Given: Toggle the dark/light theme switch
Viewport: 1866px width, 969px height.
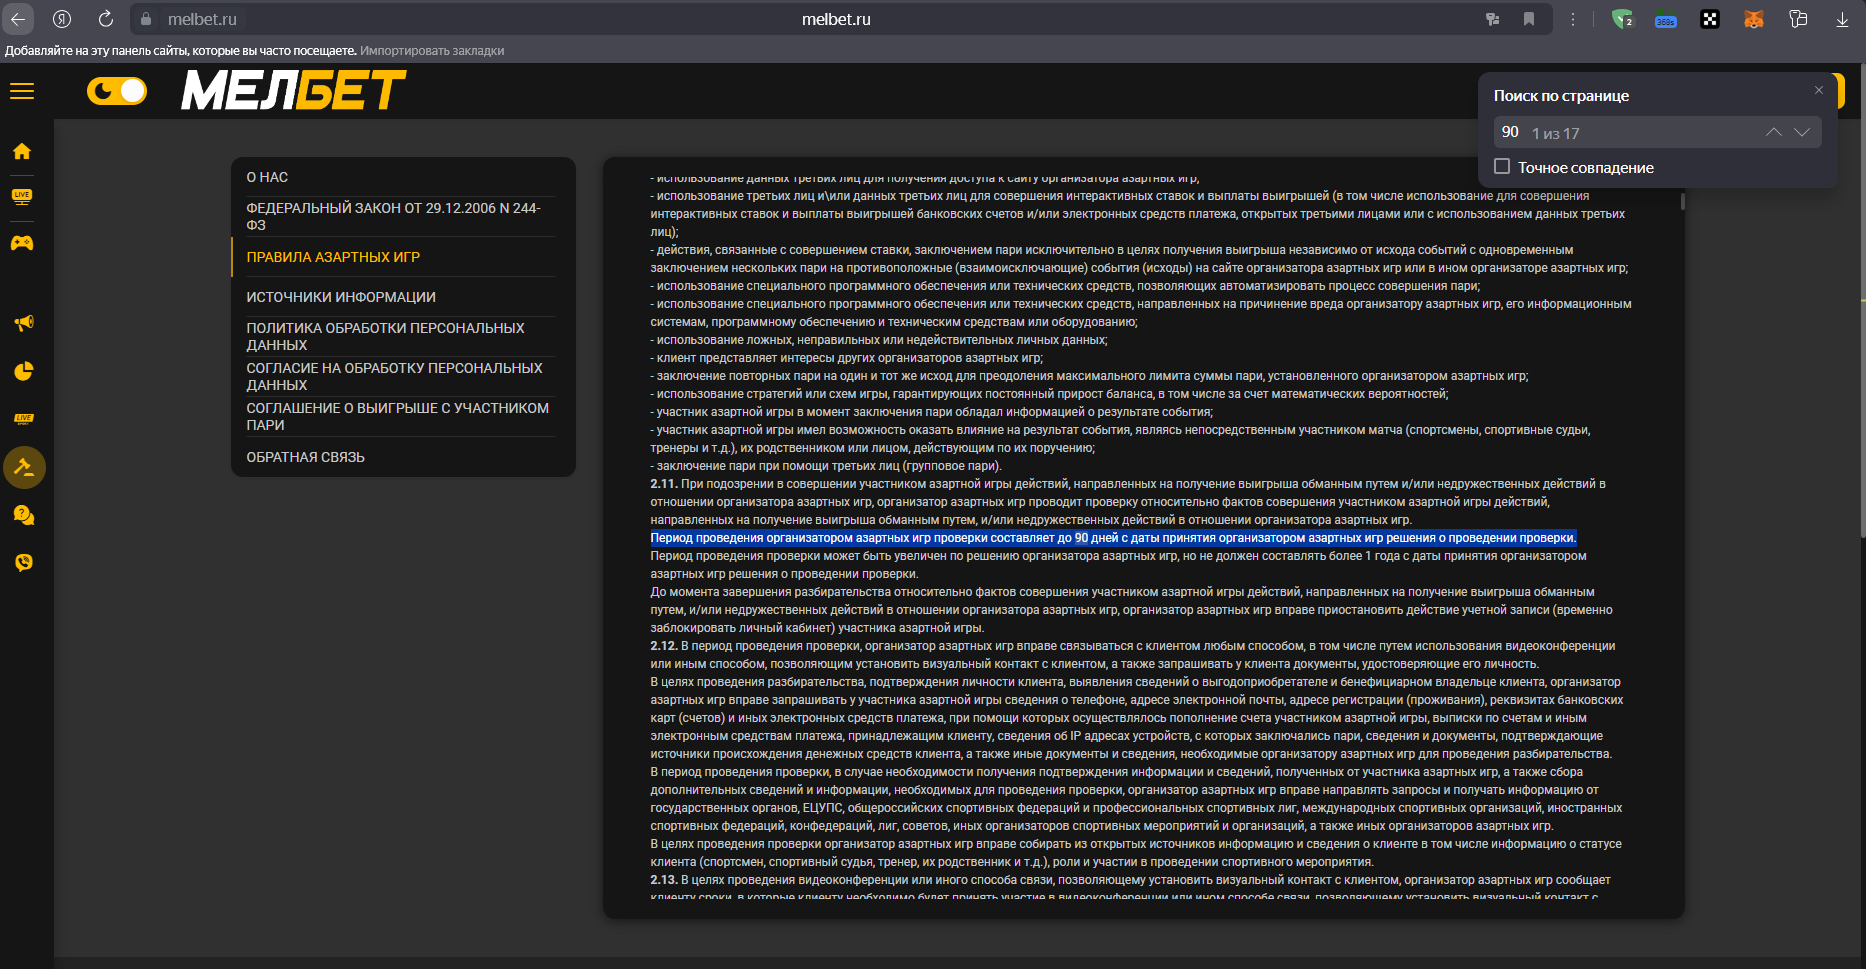Looking at the screenshot, I should click(117, 91).
